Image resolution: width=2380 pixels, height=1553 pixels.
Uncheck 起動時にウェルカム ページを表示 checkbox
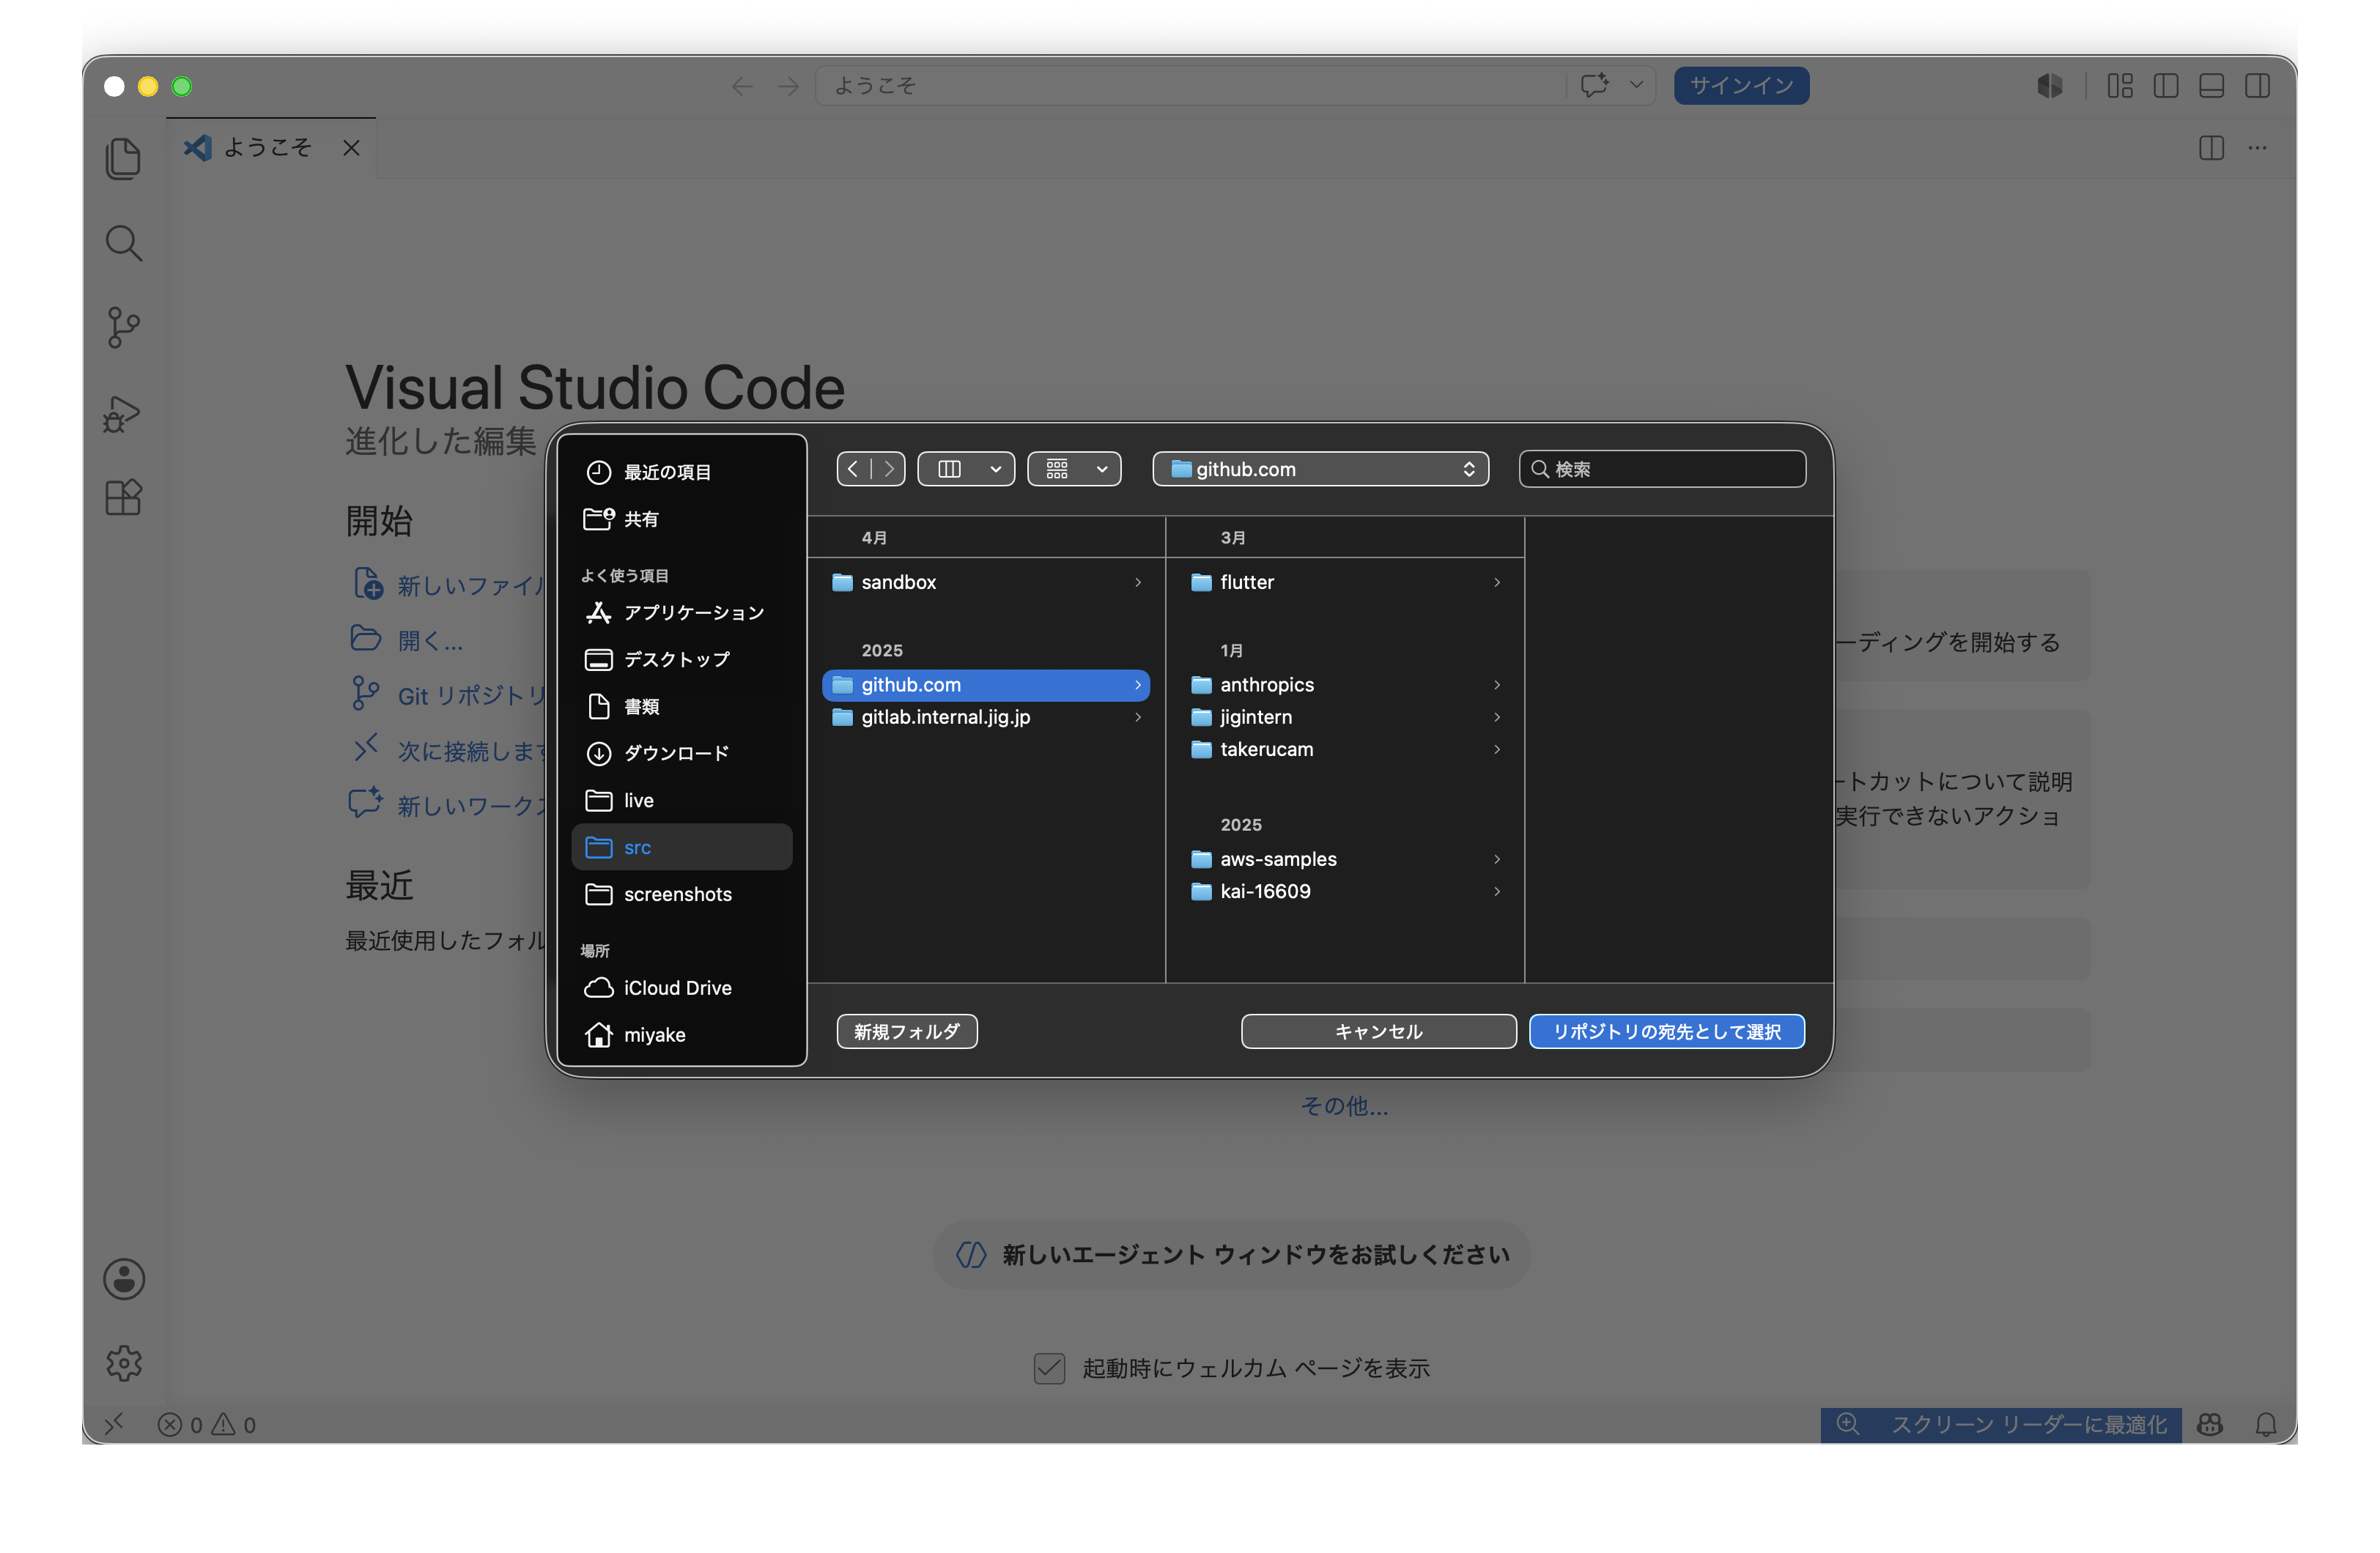tap(1049, 1368)
